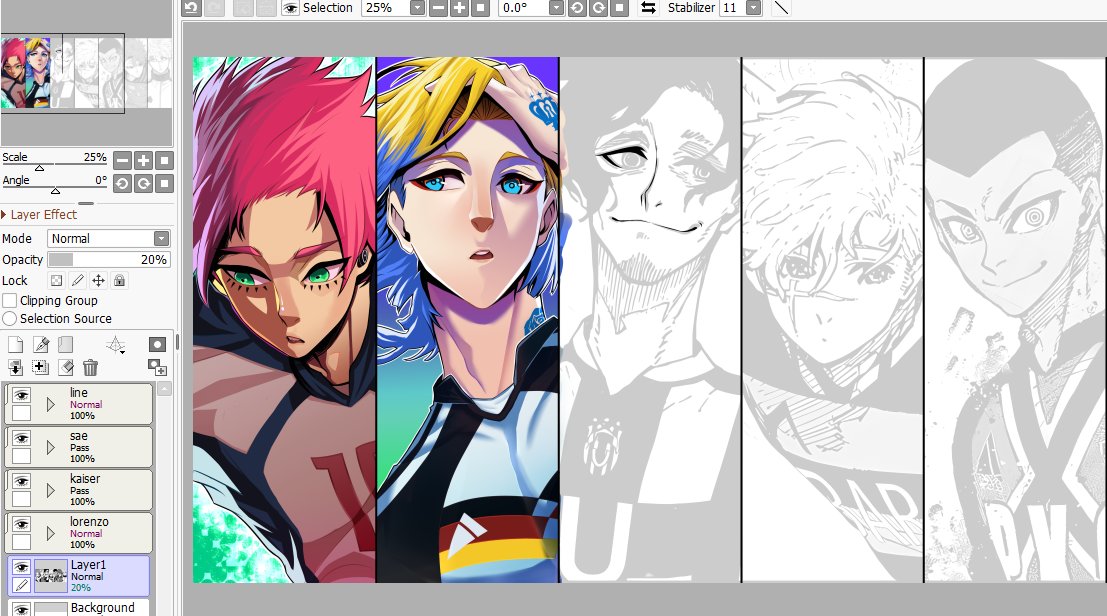Hide Layer1 using its eye icon

(21, 567)
